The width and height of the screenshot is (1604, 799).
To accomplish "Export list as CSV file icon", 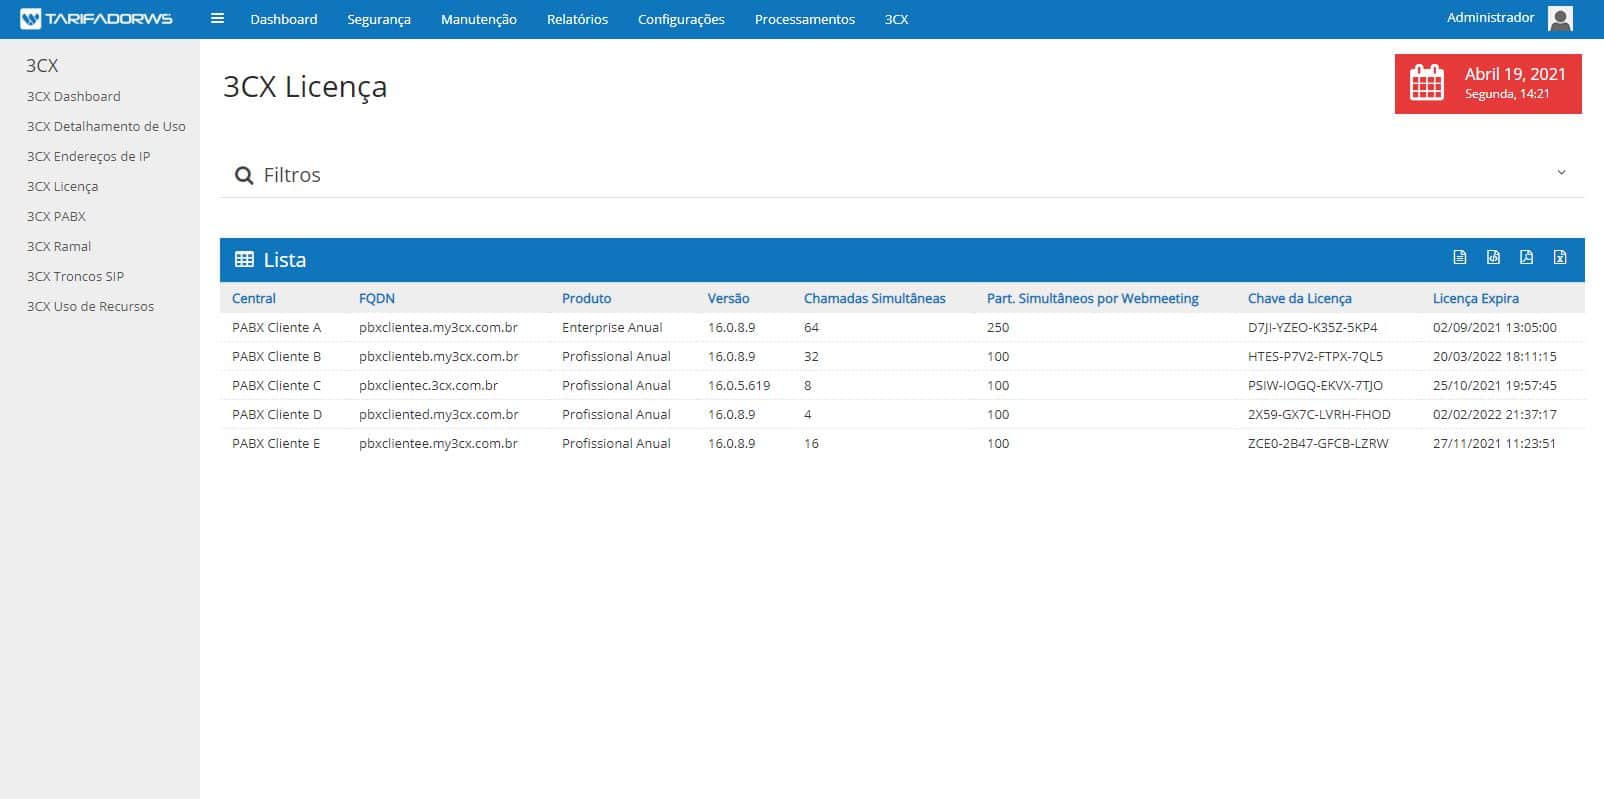I will 1493,258.
